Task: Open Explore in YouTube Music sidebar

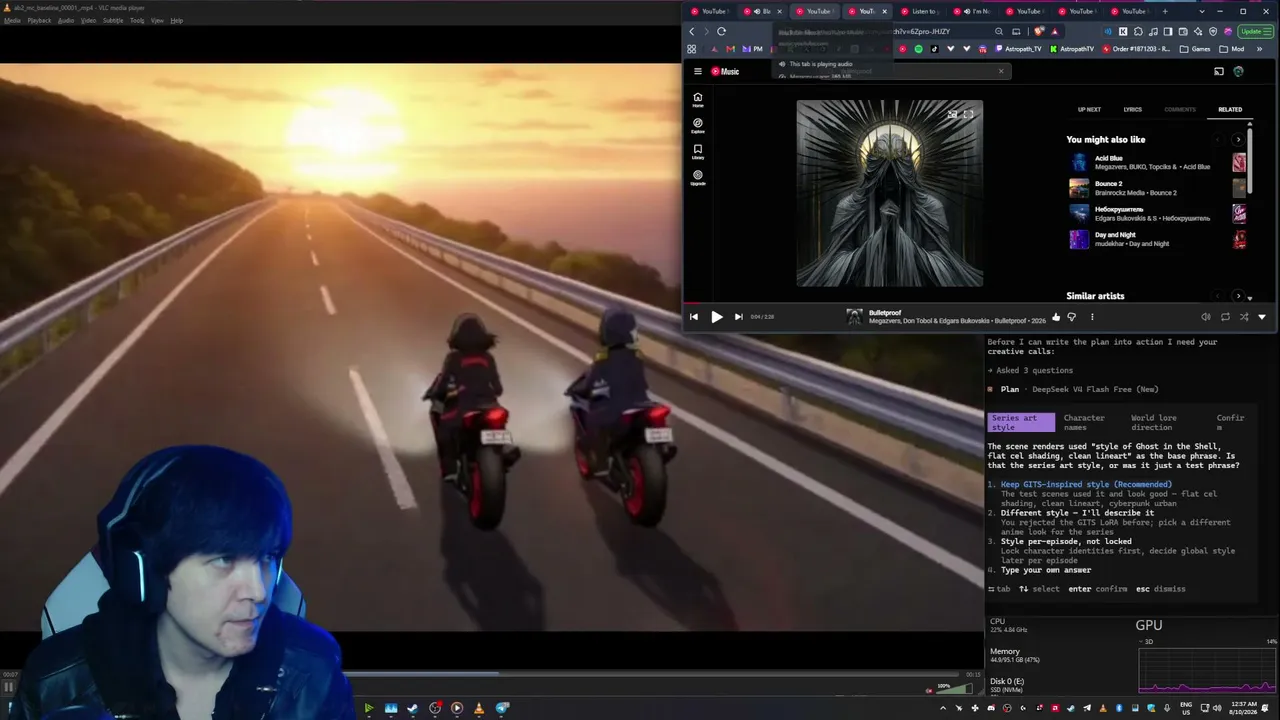Action: pyautogui.click(x=698, y=126)
